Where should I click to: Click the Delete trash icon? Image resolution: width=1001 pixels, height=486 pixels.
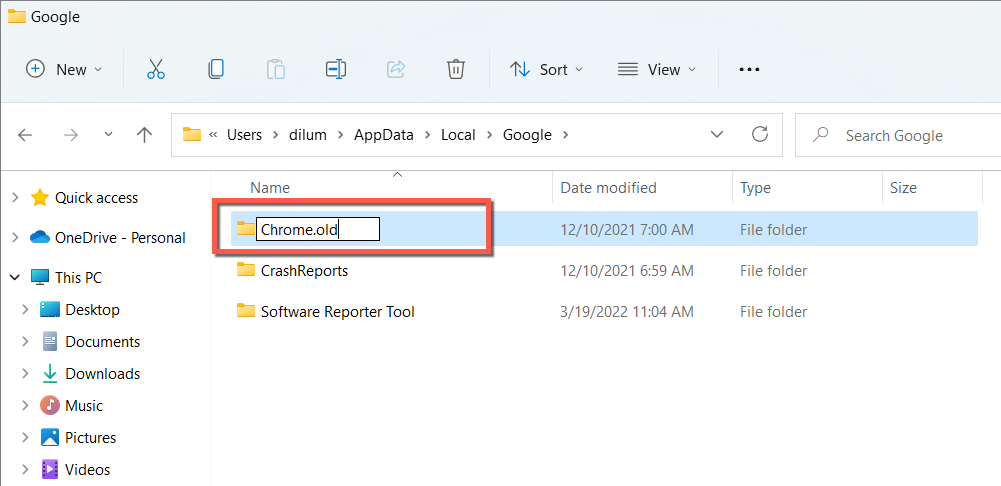tap(455, 69)
